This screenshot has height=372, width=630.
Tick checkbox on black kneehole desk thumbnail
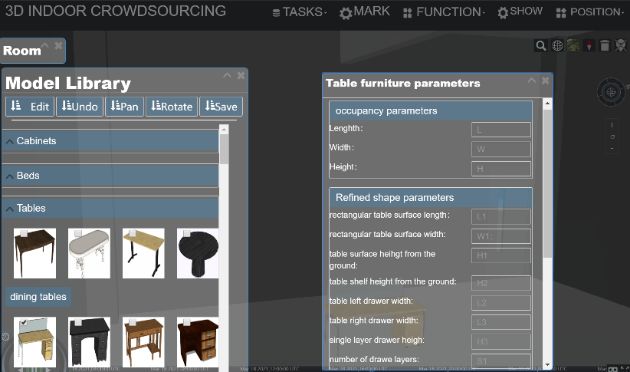[x=78, y=322]
